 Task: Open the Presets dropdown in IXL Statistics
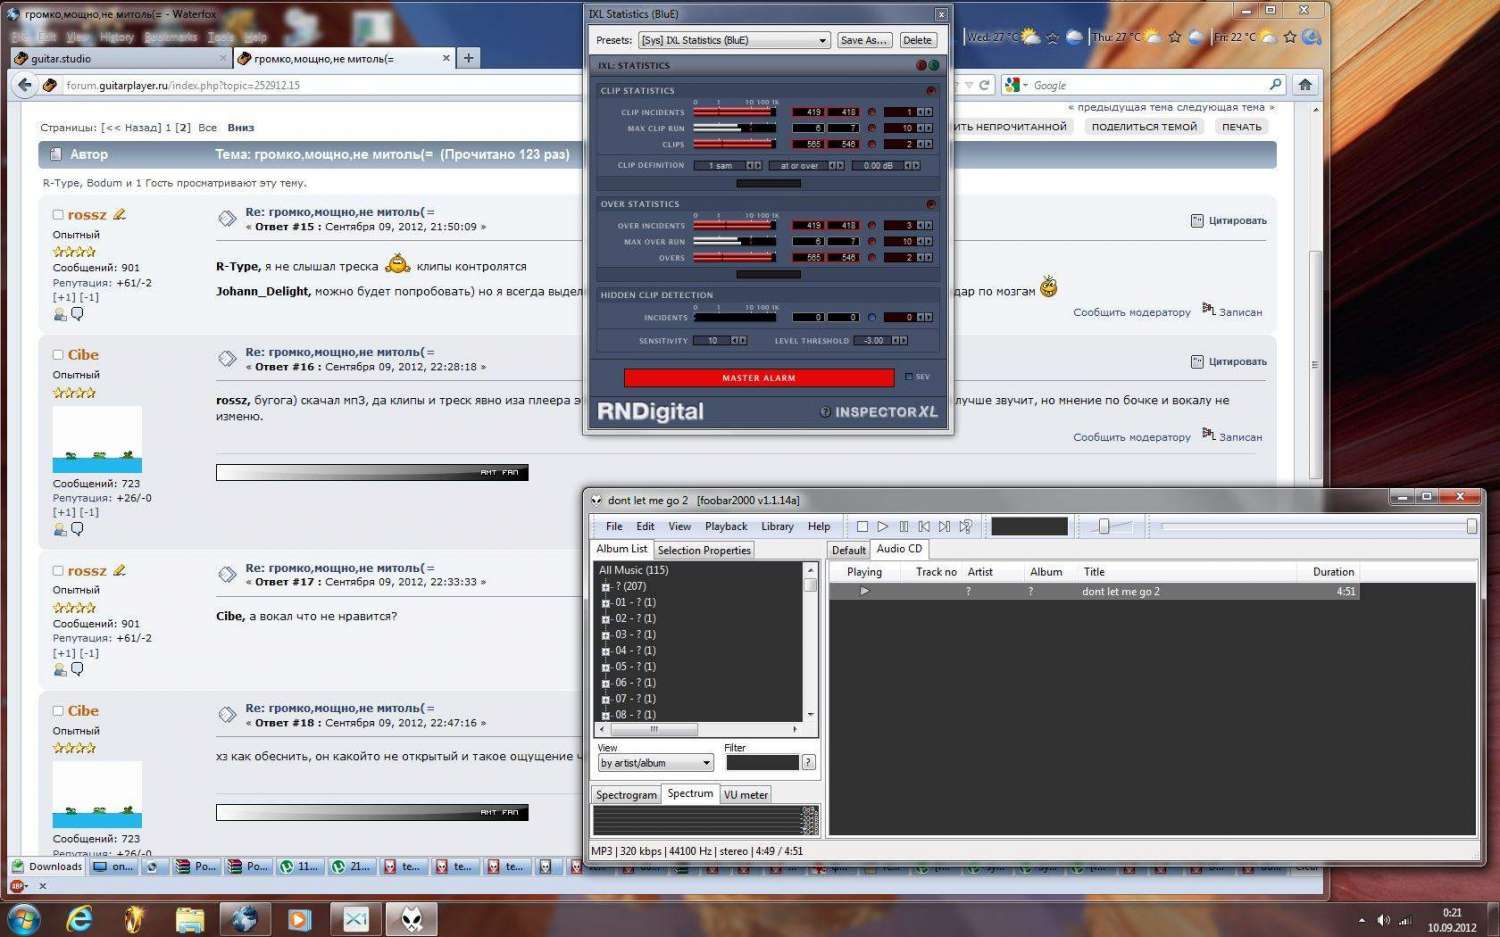(x=734, y=40)
